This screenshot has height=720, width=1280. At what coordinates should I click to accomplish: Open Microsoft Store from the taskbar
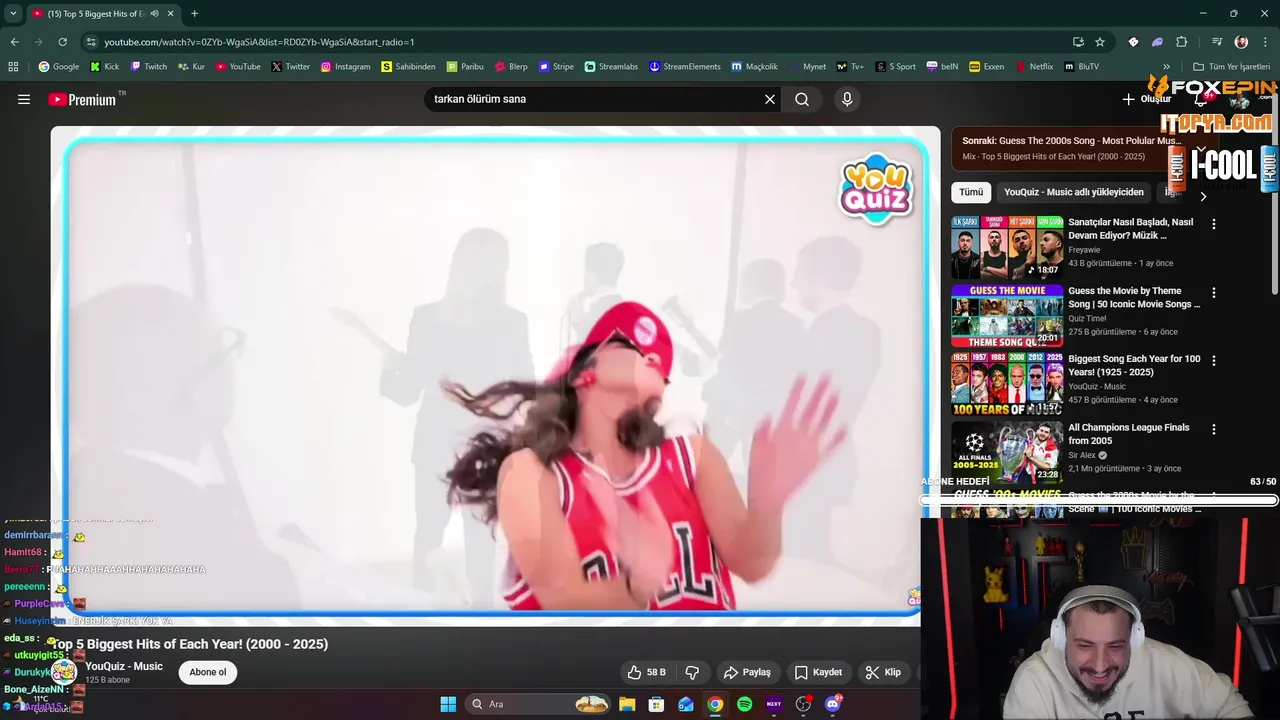click(656, 704)
